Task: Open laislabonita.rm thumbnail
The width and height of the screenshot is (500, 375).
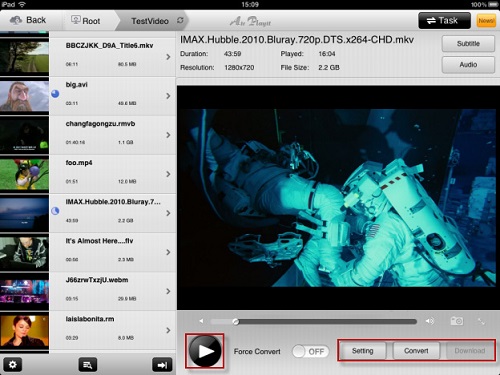Action: point(24,330)
